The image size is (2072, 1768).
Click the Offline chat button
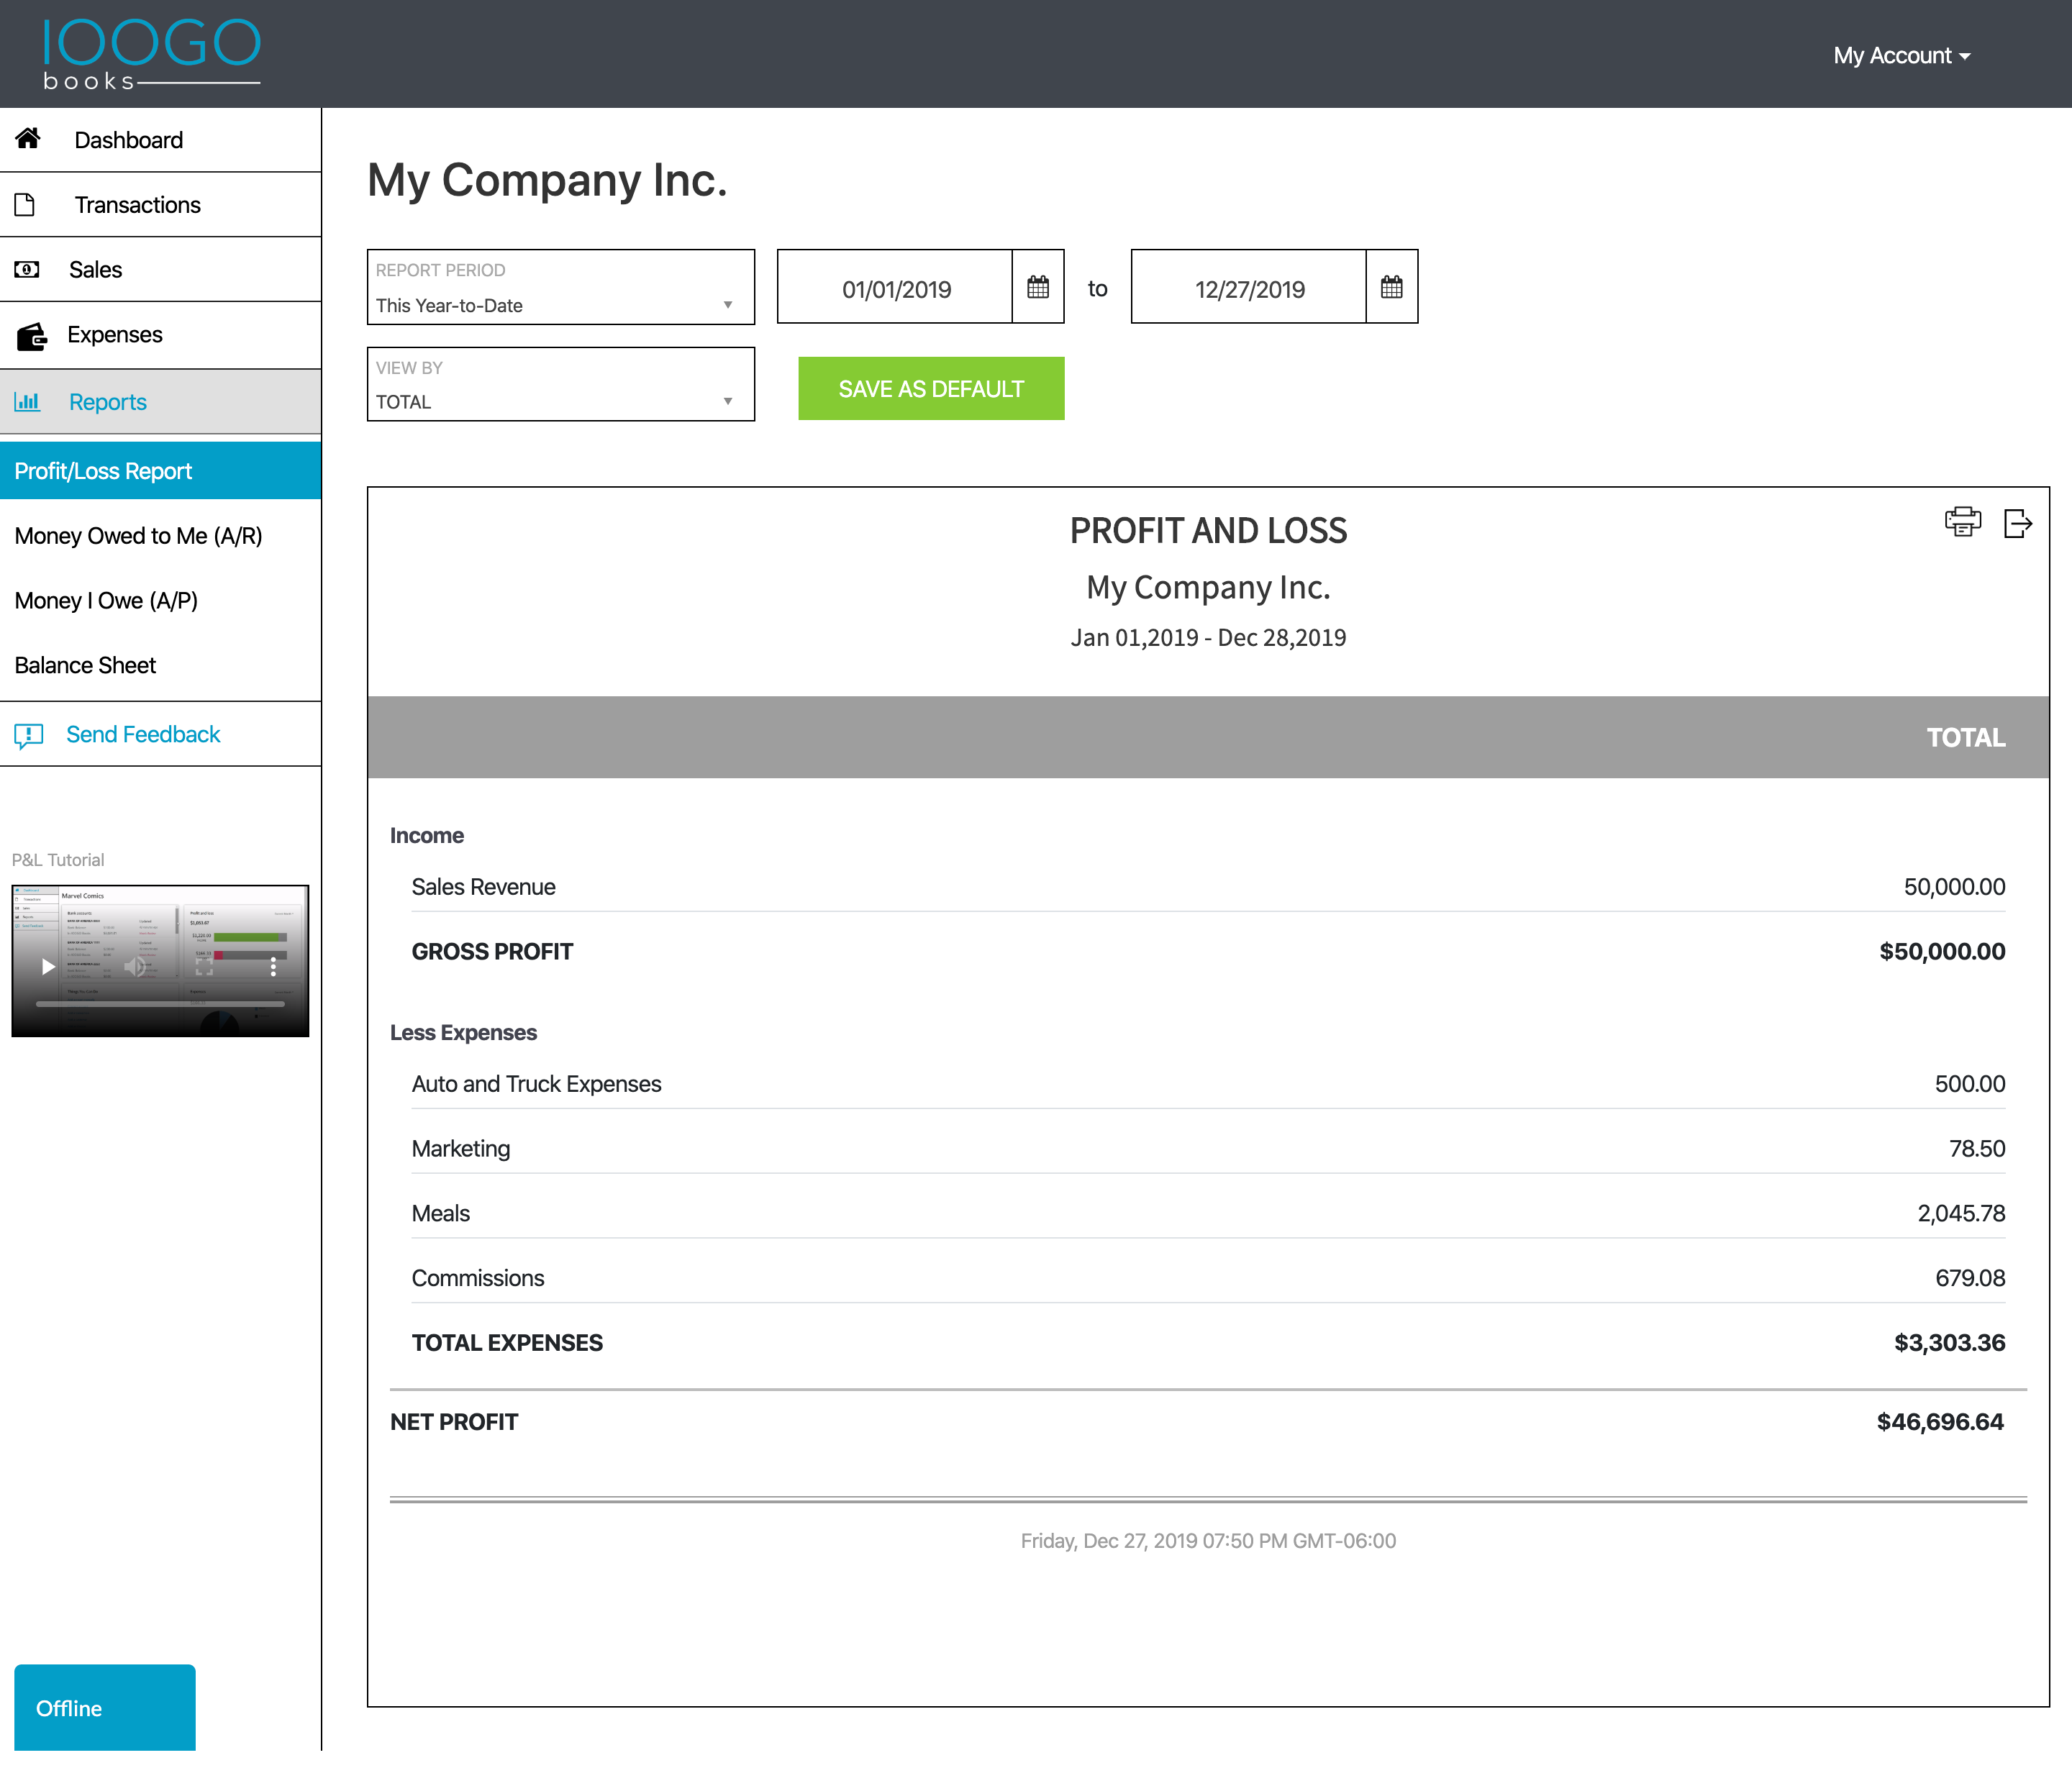(105, 1707)
